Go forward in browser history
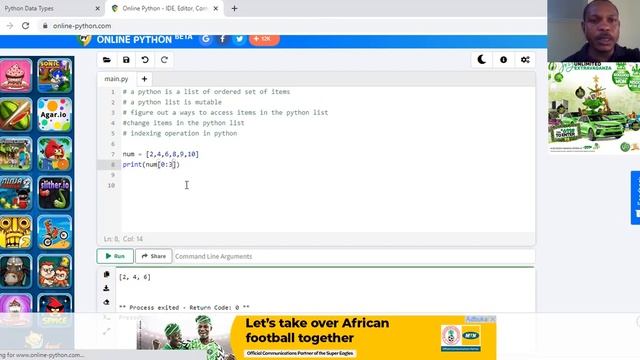Image resolution: width=640 pixels, height=360 pixels. (x=9, y=26)
